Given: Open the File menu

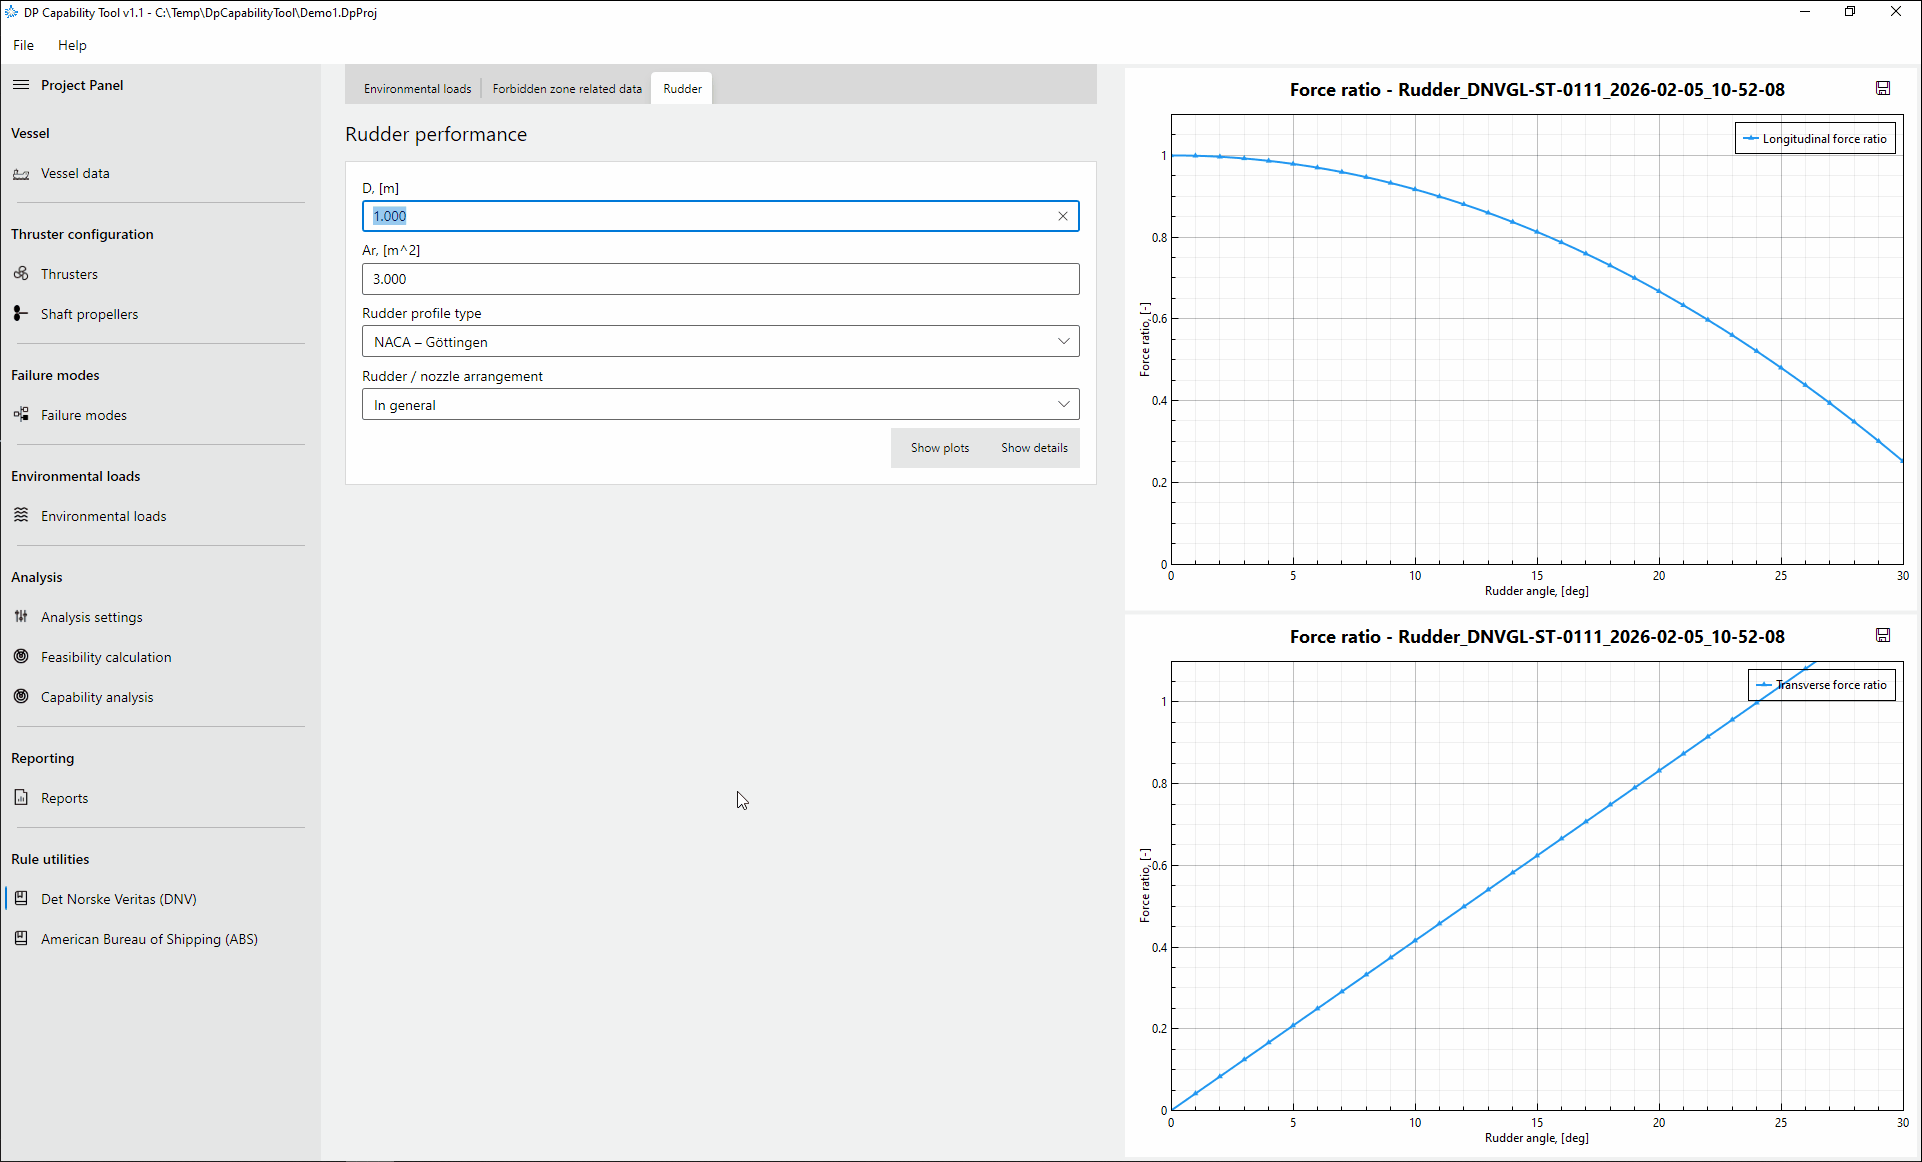Looking at the screenshot, I should coord(24,45).
